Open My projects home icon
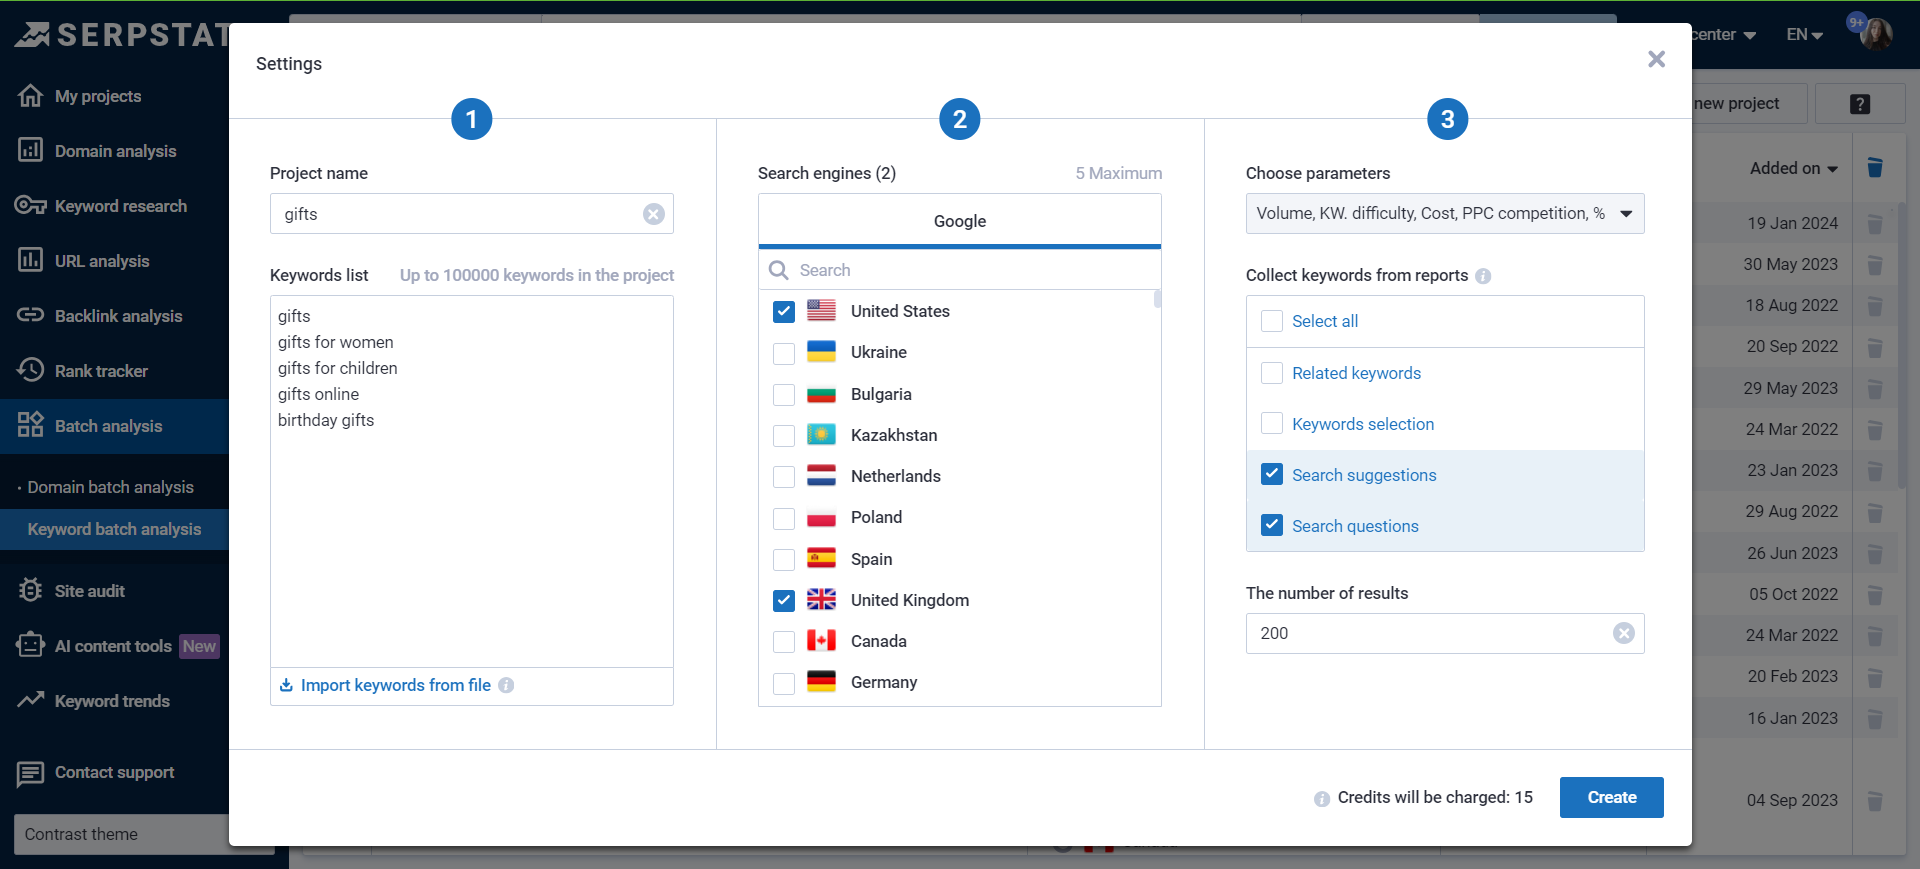This screenshot has width=1920, height=869. click(31, 96)
